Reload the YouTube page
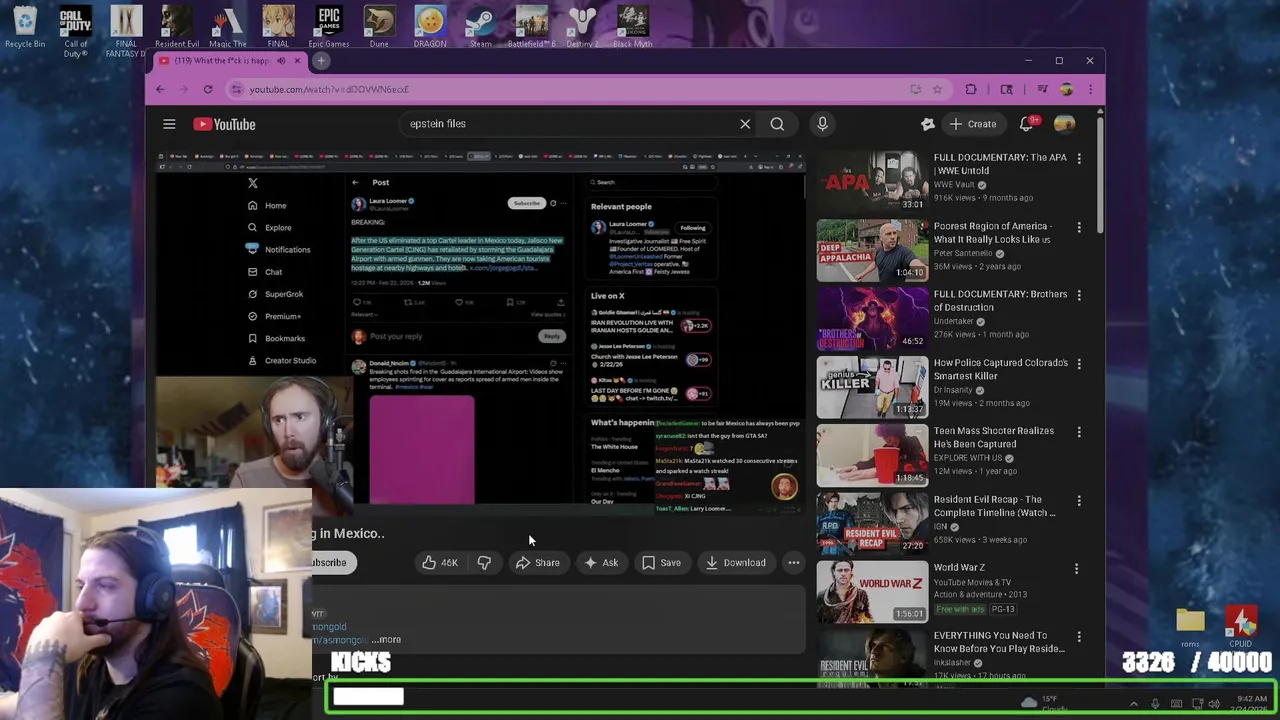 pos(208,89)
